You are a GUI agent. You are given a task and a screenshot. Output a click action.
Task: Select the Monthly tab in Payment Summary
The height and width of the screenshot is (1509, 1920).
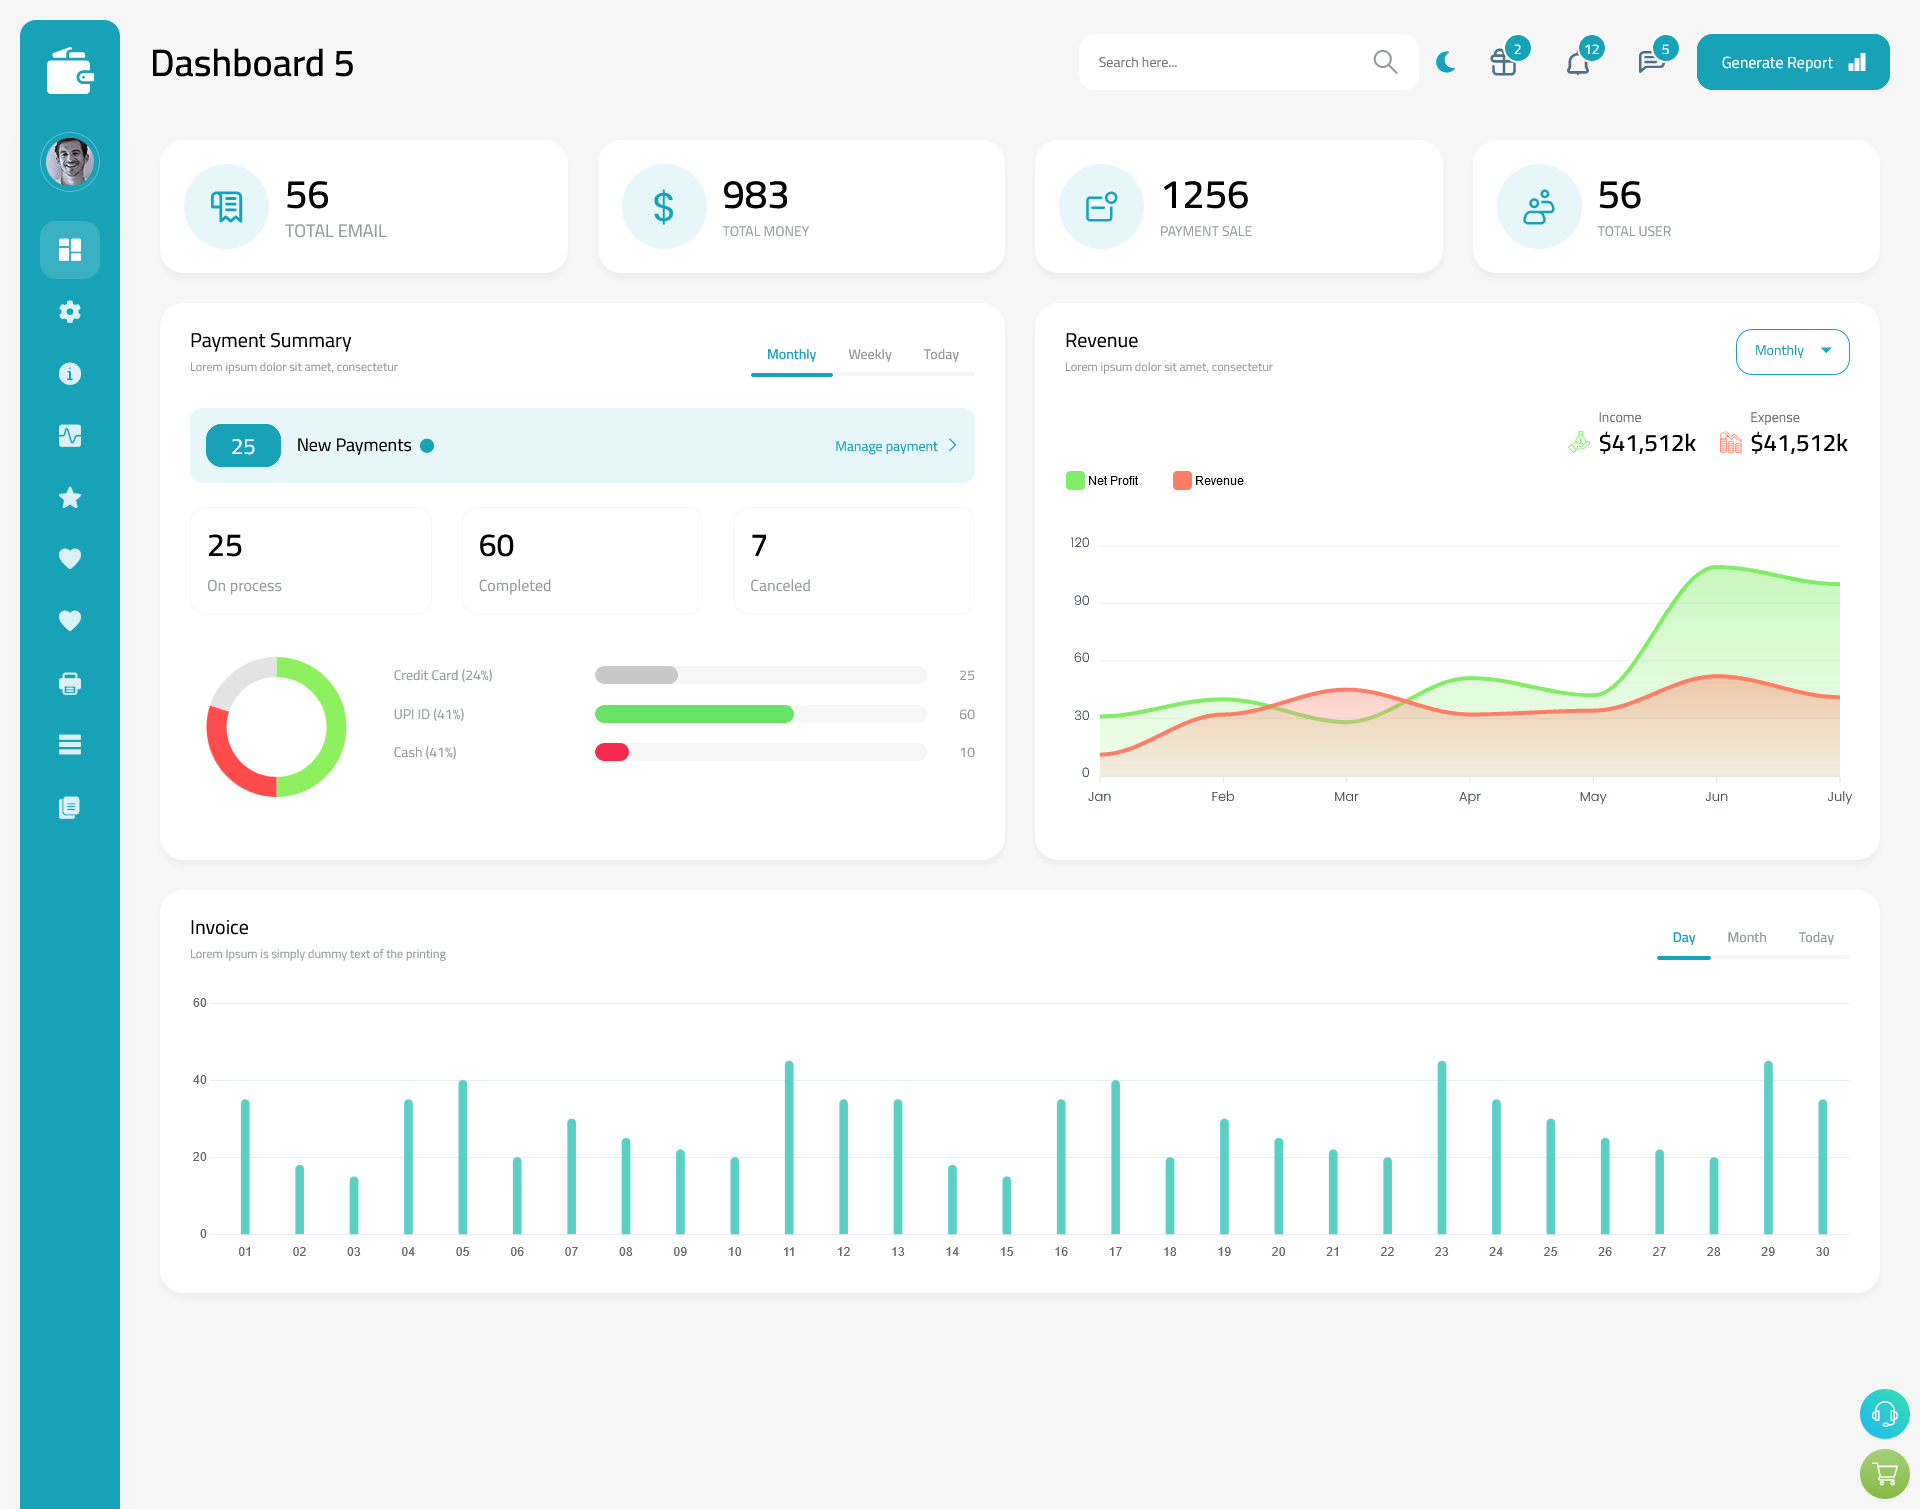(x=792, y=354)
